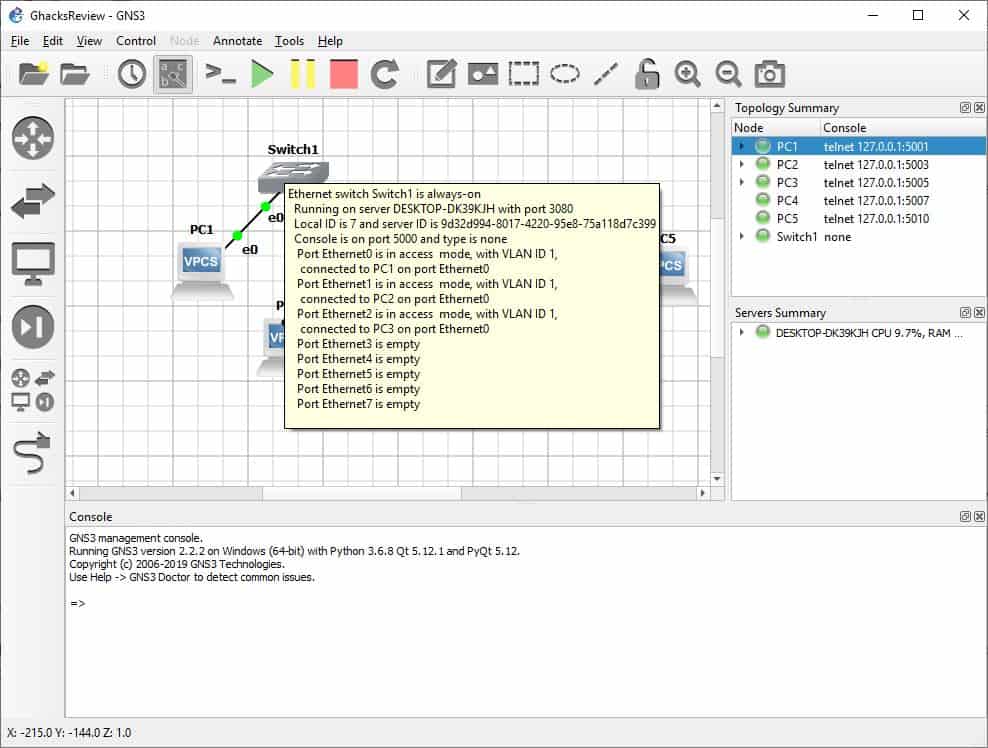The height and width of the screenshot is (748, 988).
Task: Select PC2 row in Topology Summary
Action: click(x=859, y=164)
